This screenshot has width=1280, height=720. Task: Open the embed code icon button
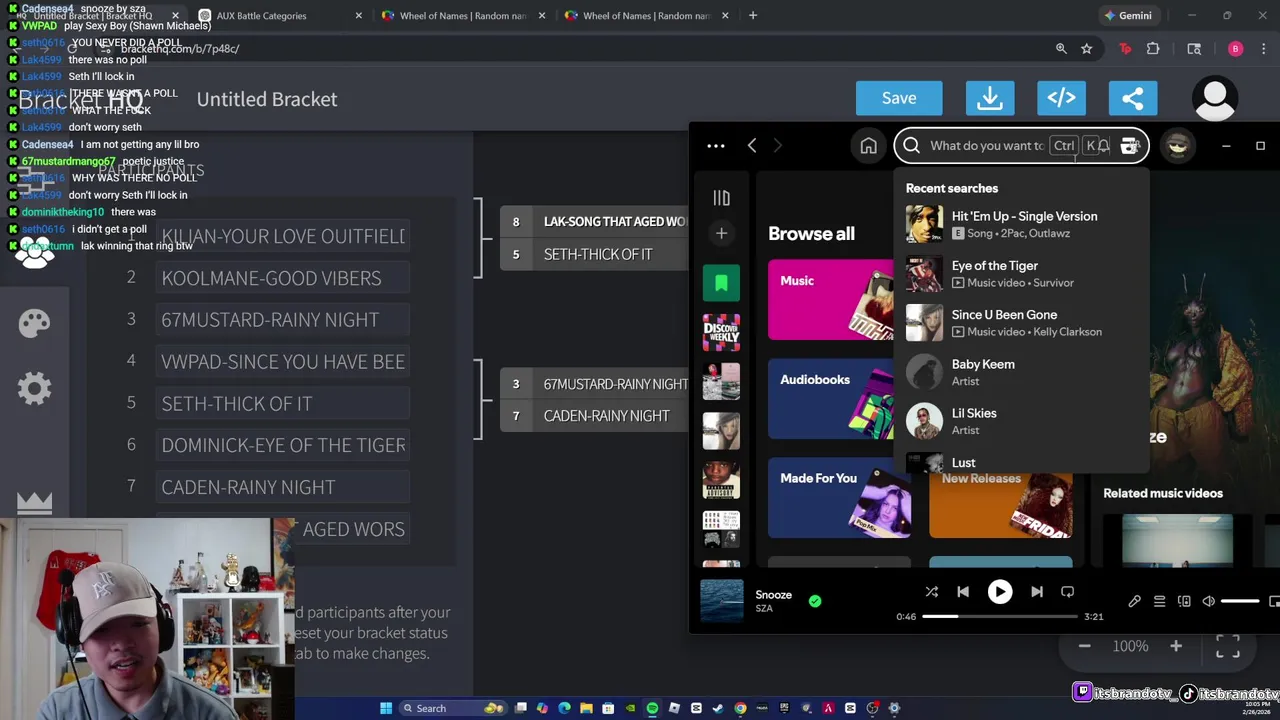click(x=1061, y=98)
